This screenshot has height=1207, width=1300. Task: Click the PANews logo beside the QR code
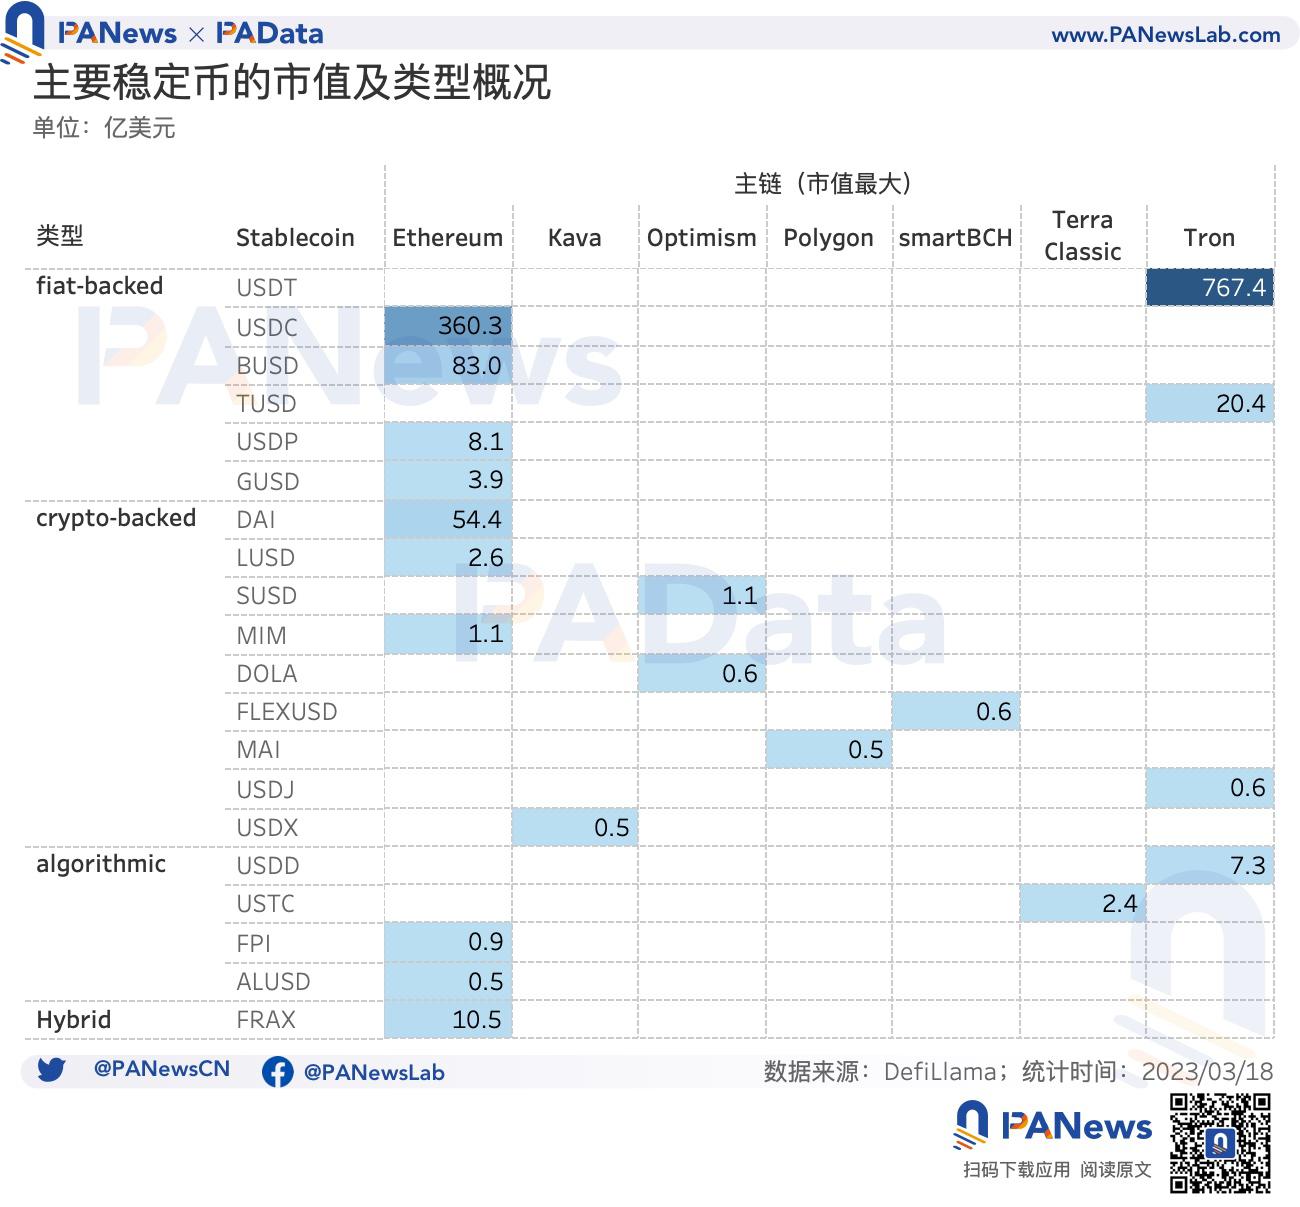(x=1054, y=1127)
